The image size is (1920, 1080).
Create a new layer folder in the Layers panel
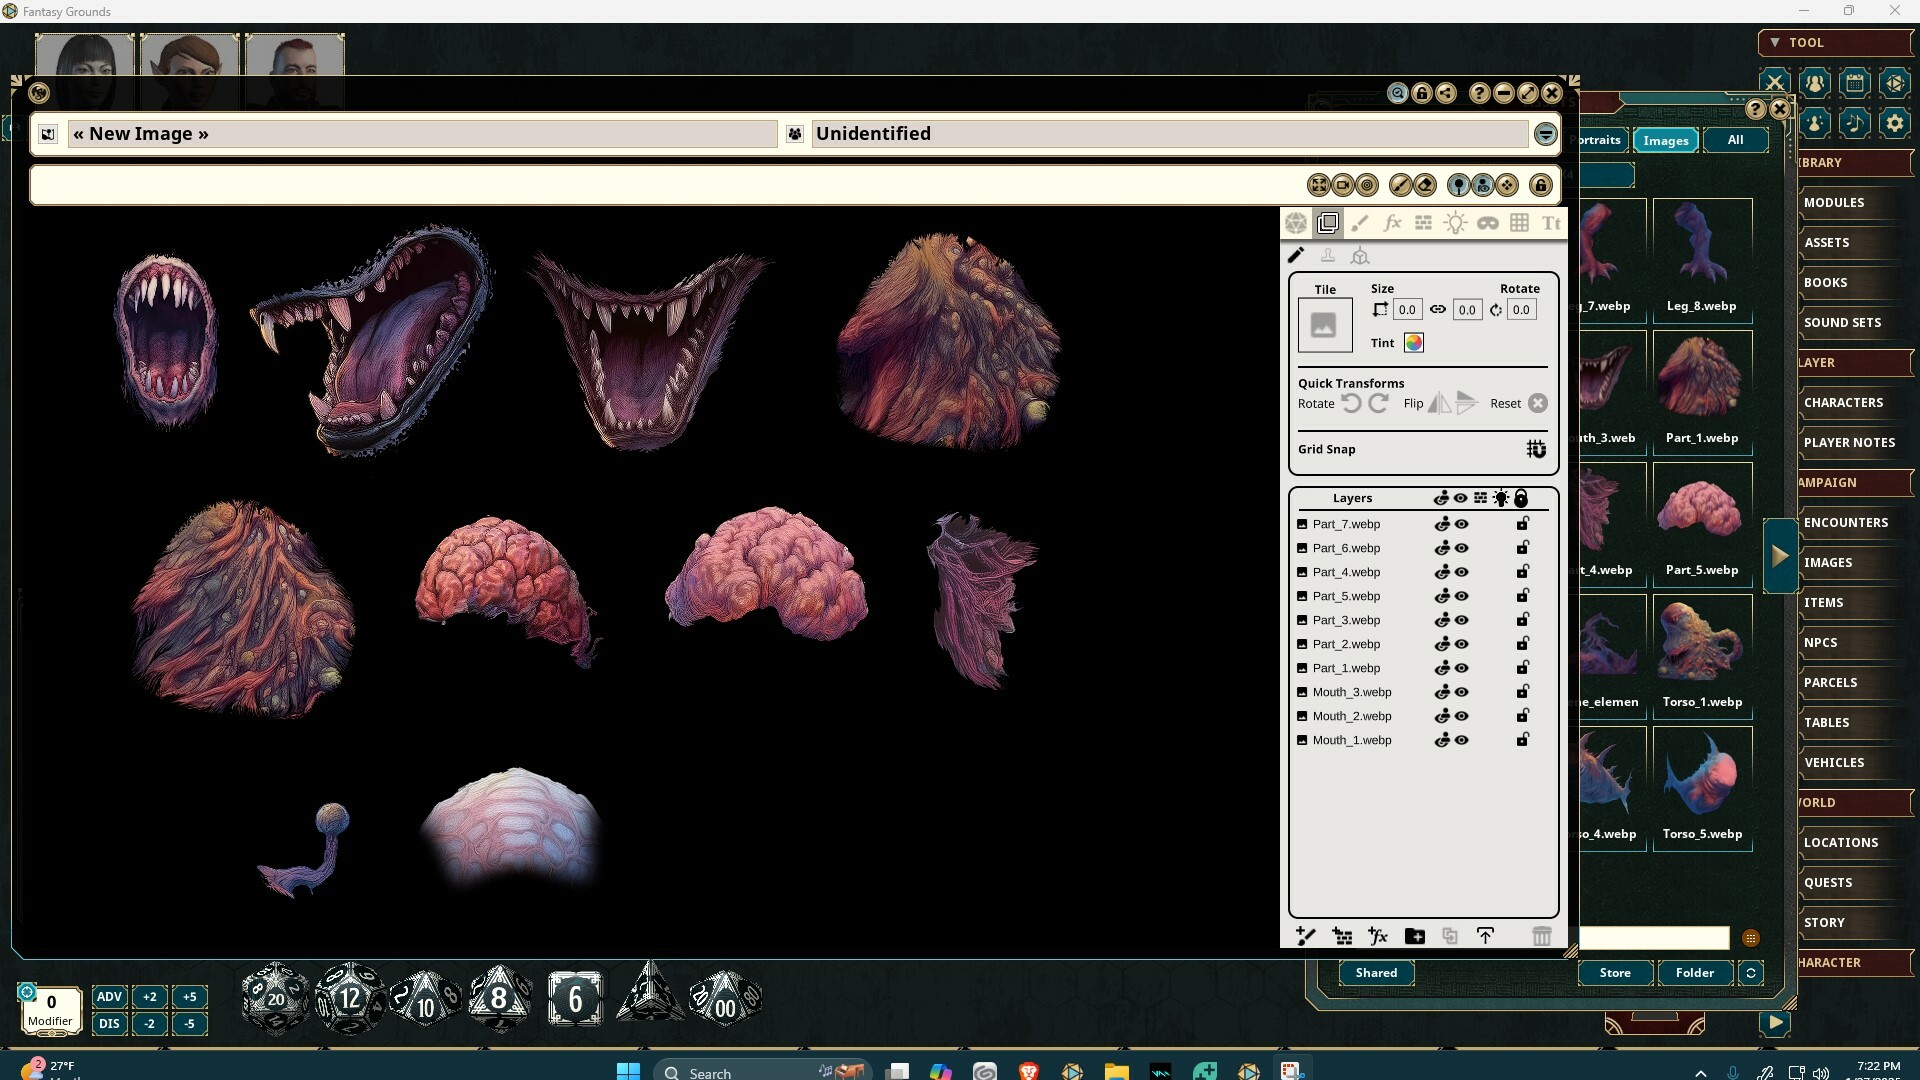pyautogui.click(x=1414, y=936)
